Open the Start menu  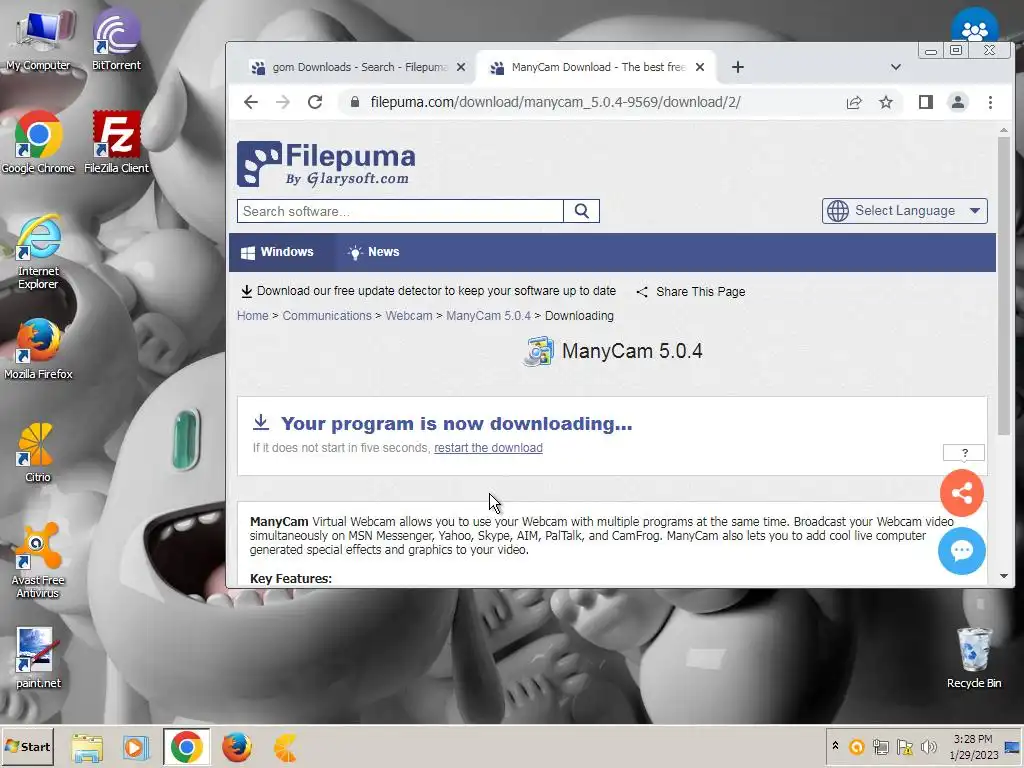27,746
